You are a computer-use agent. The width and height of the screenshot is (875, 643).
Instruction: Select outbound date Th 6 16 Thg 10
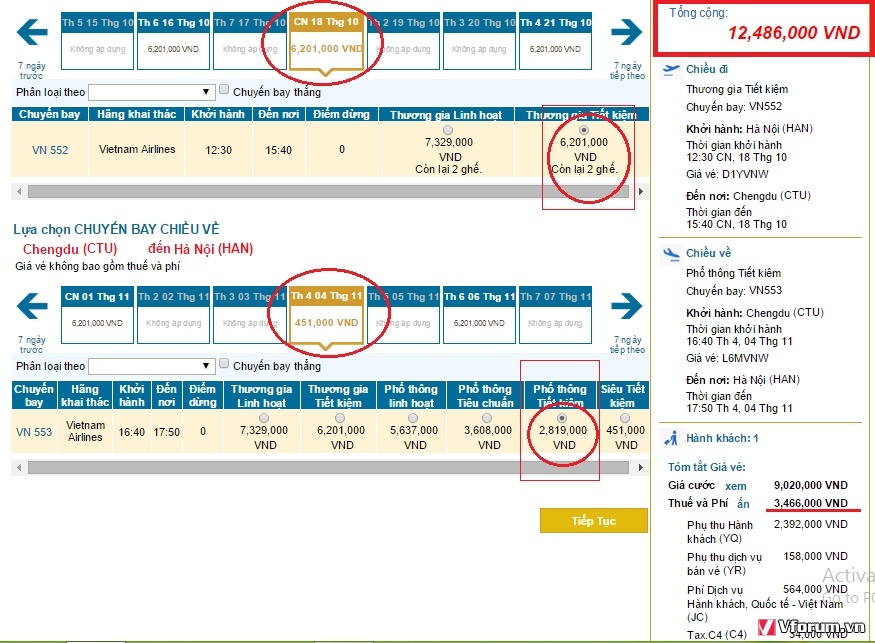(174, 41)
